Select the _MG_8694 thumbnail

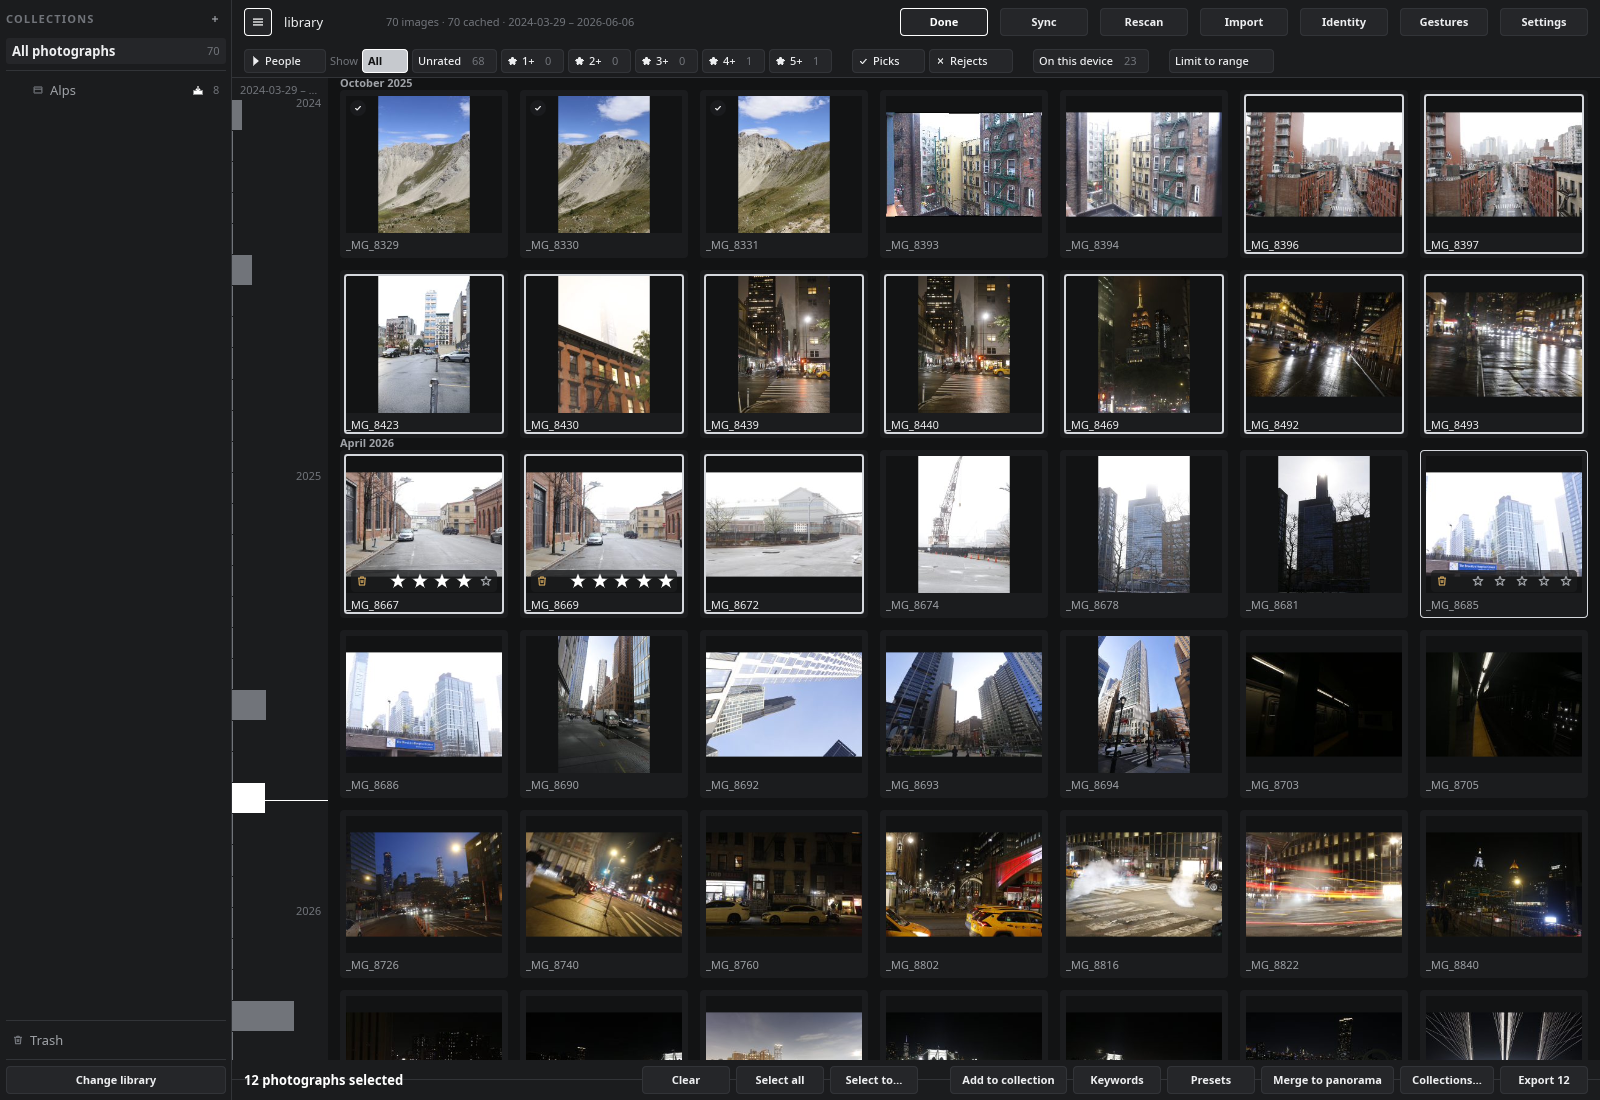(1144, 714)
